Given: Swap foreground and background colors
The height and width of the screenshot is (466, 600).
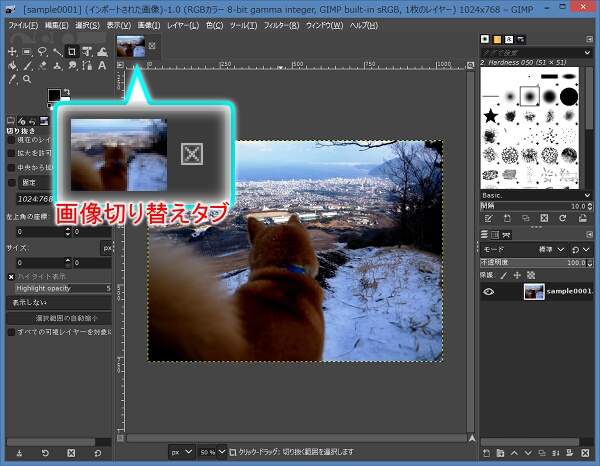Looking at the screenshot, I should tap(67, 91).
